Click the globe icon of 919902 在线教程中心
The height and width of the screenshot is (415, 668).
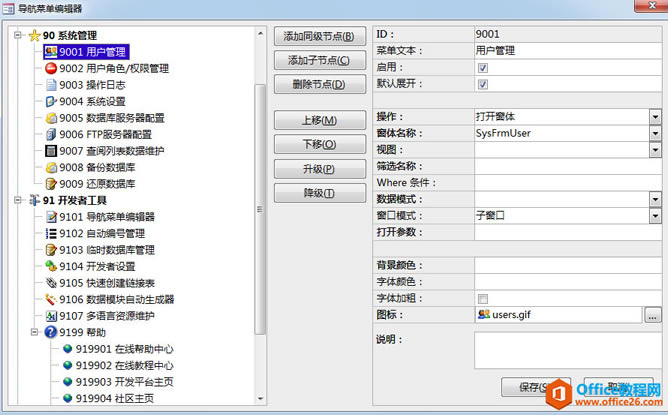coord(67,365)
